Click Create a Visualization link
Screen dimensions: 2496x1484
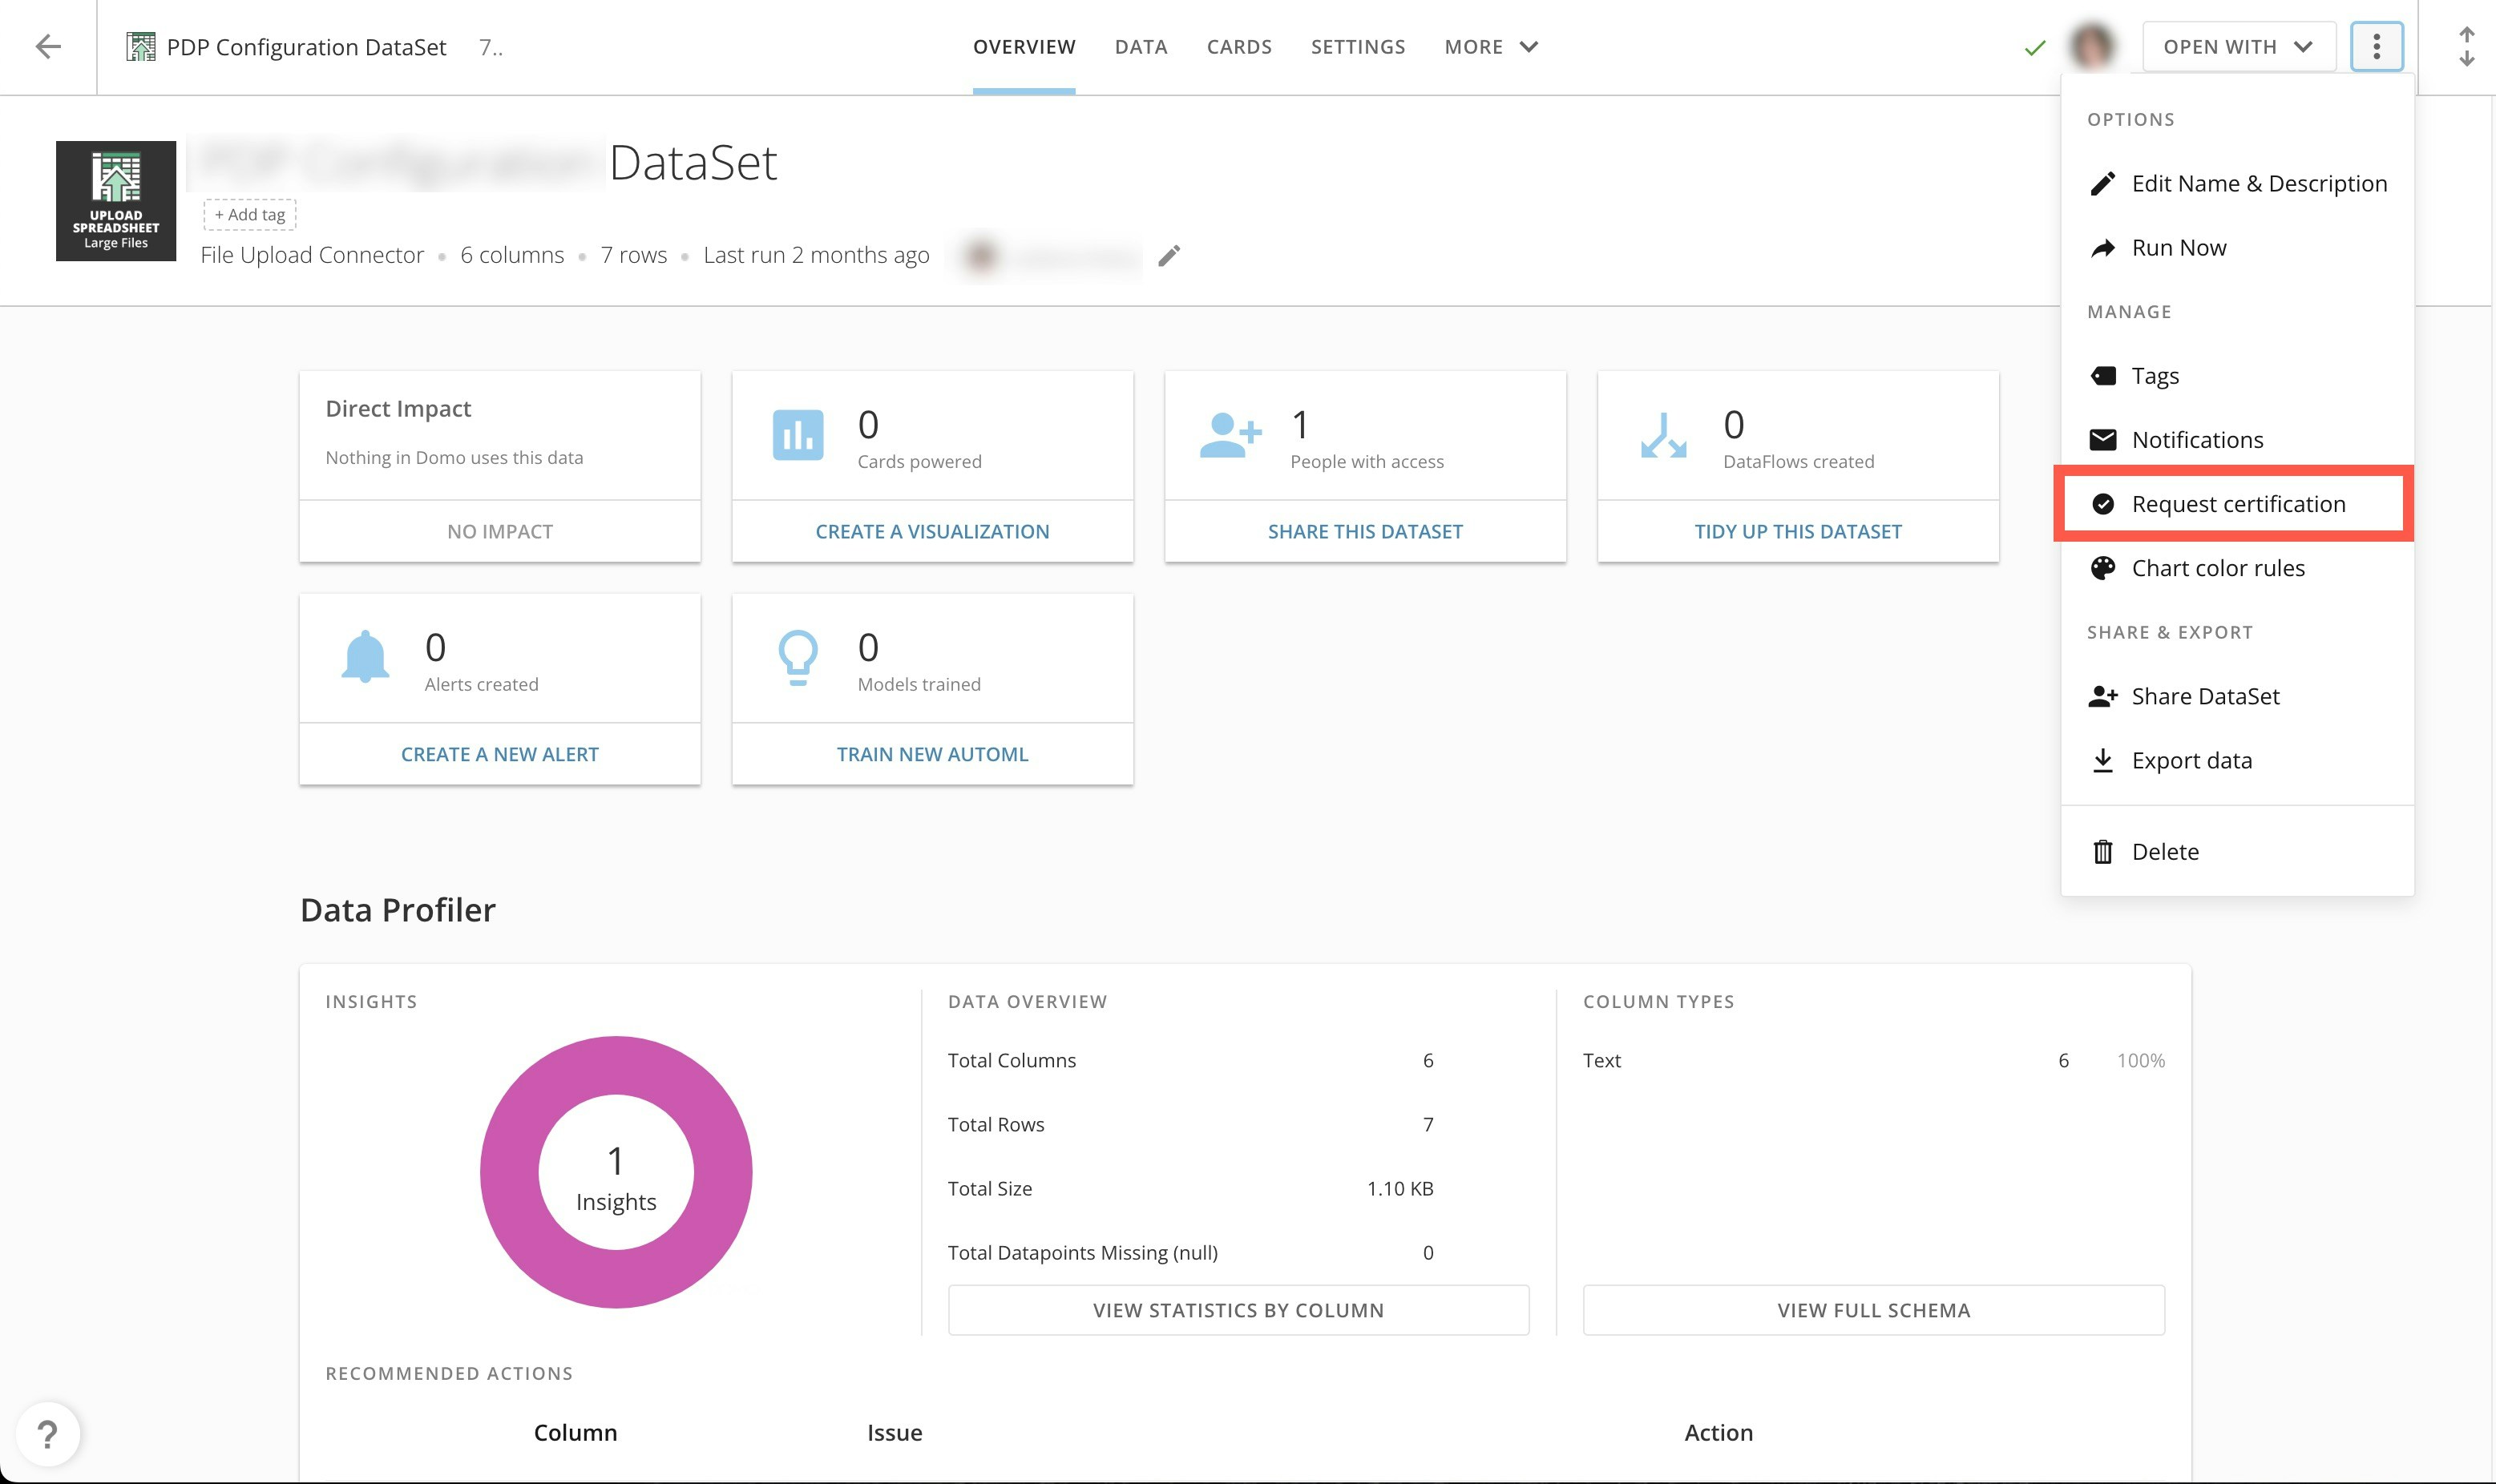(x=932, y=531)
